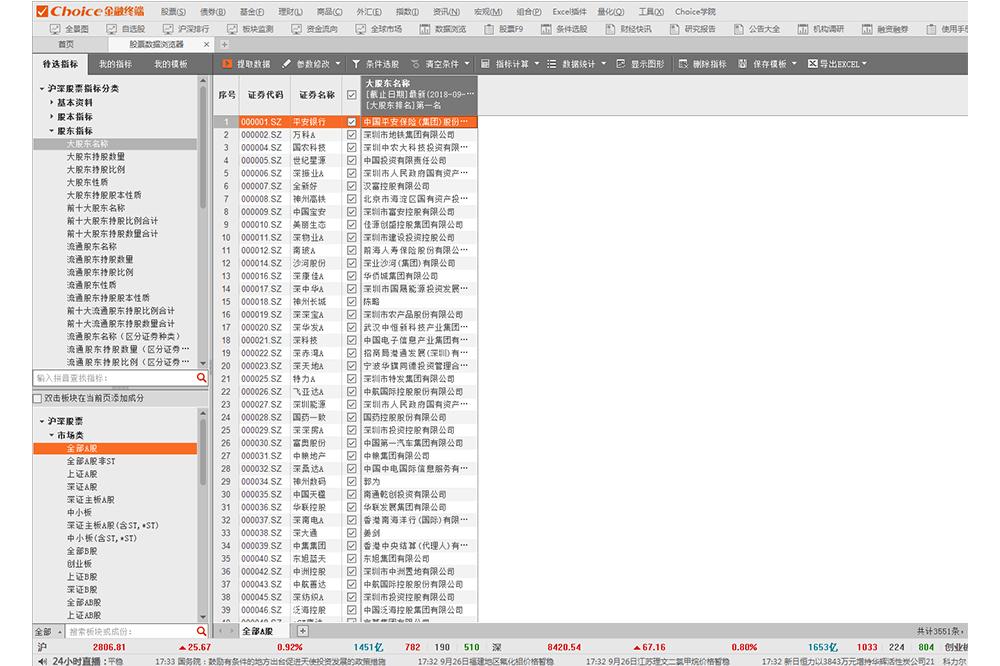Open 研究报告 from the shortcut toolbar
Screen dimensions: 1000x666
click(x=693, y=29)
